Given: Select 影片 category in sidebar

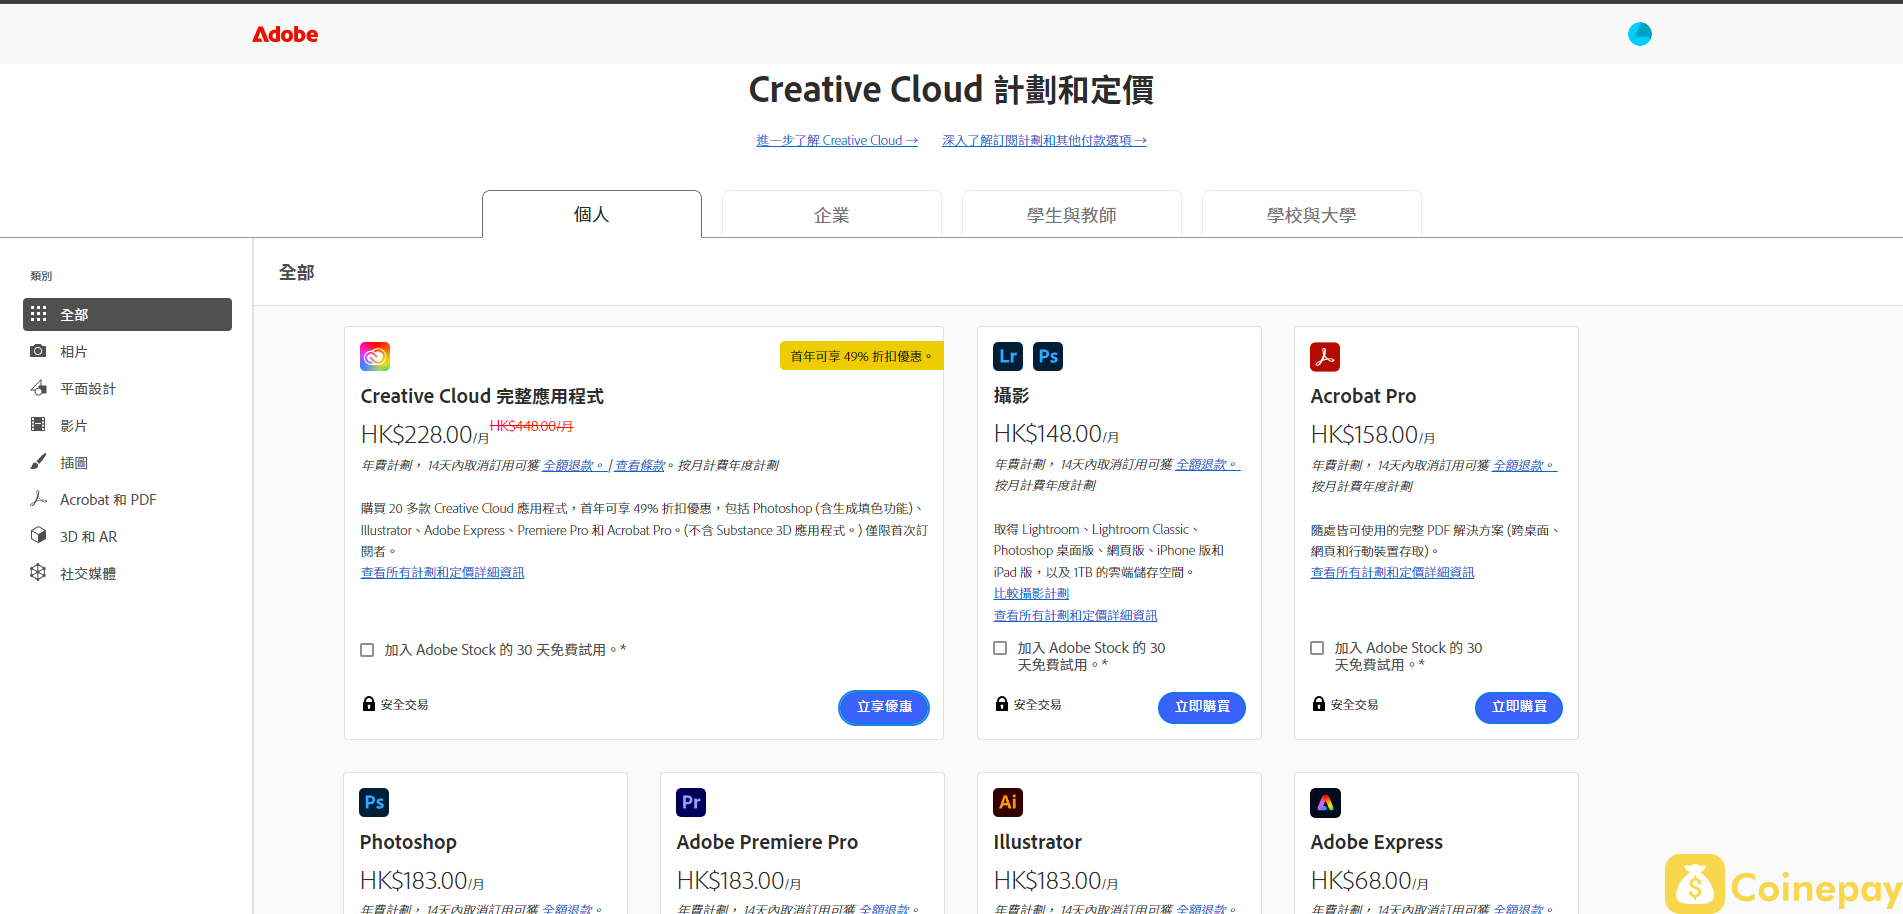Looking at the screenshot, I should tap(127, 425).
